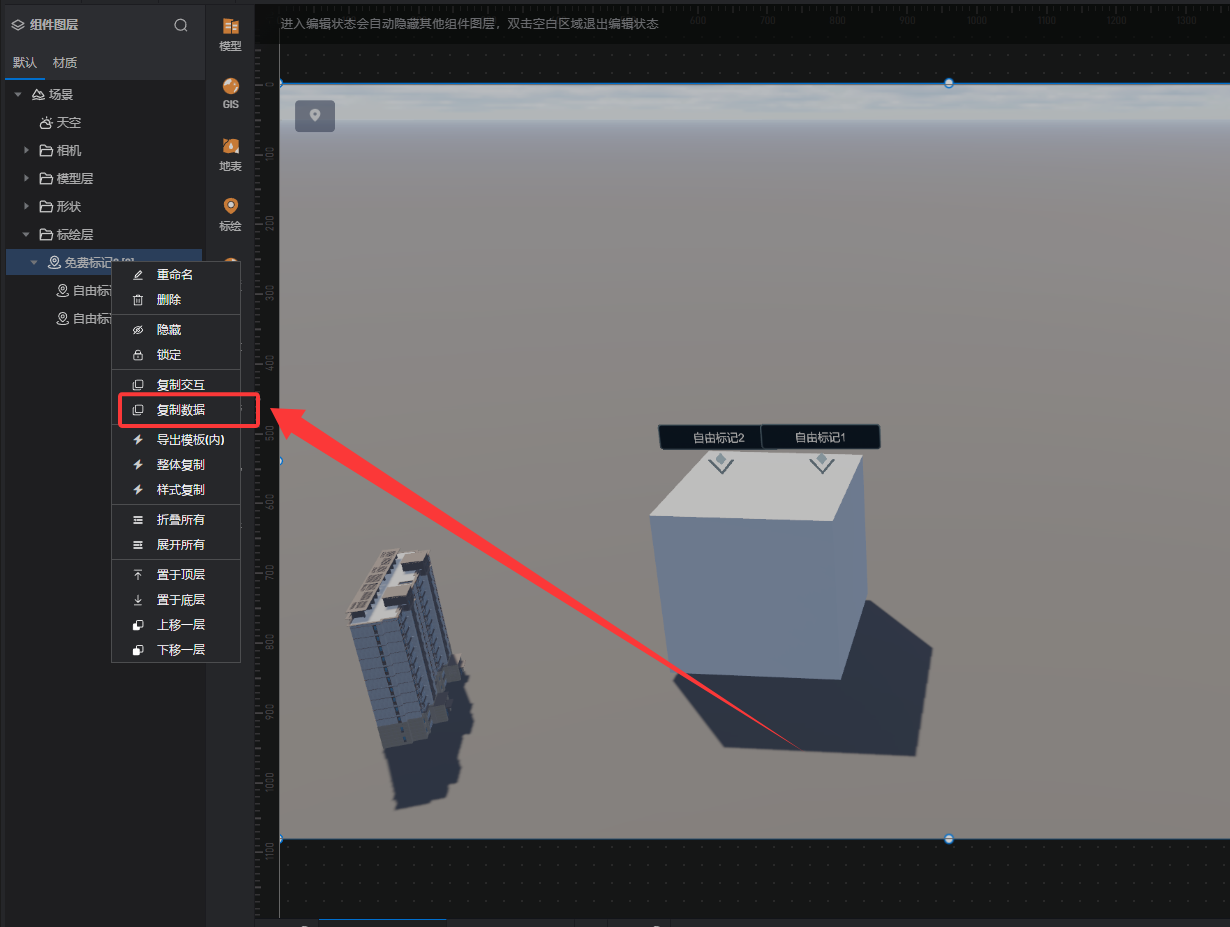Click the map pin button in the viewport
The height and width of the screenshot is (927, 1230).
[315, 116]
